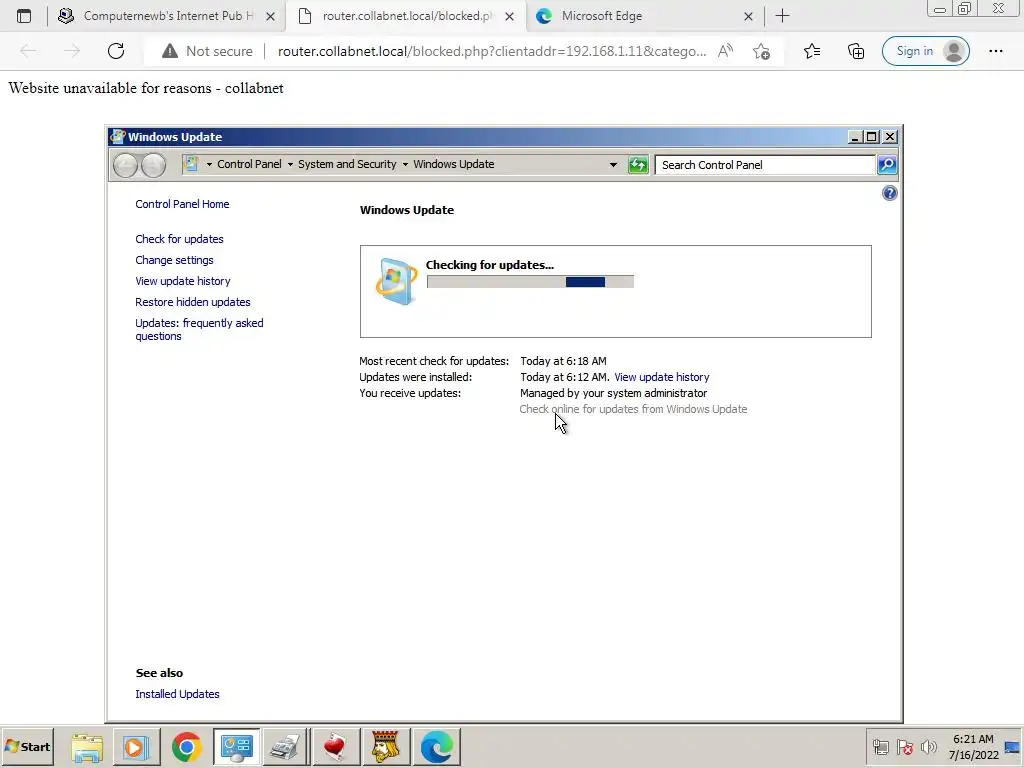This screenshot has width=1024, height=768.
Task: Click the Checking for updates progress bar
Action: coord(530,281)
